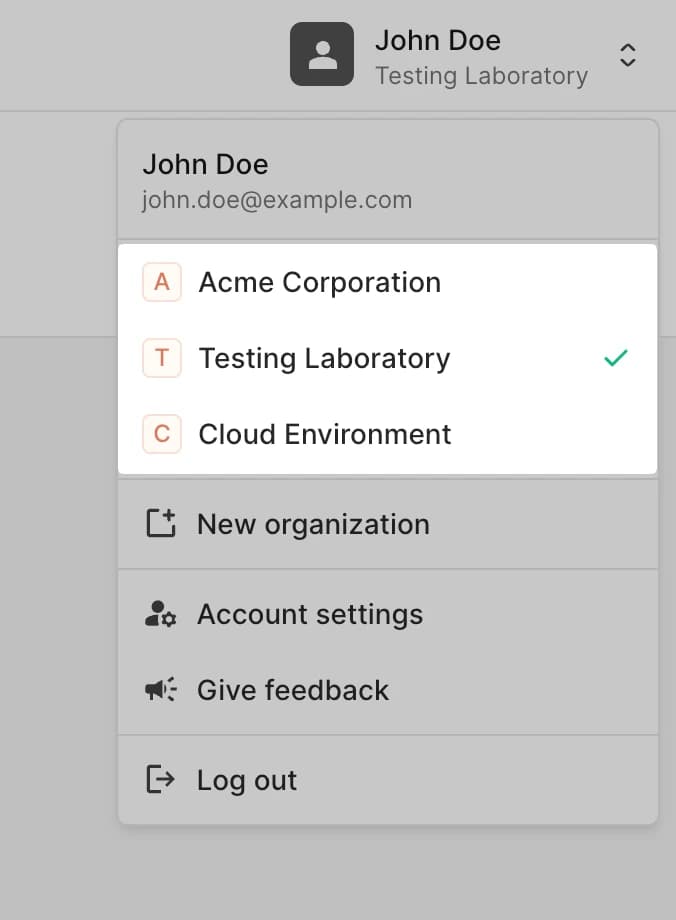Create a New organization via its label

coord(313,525)
